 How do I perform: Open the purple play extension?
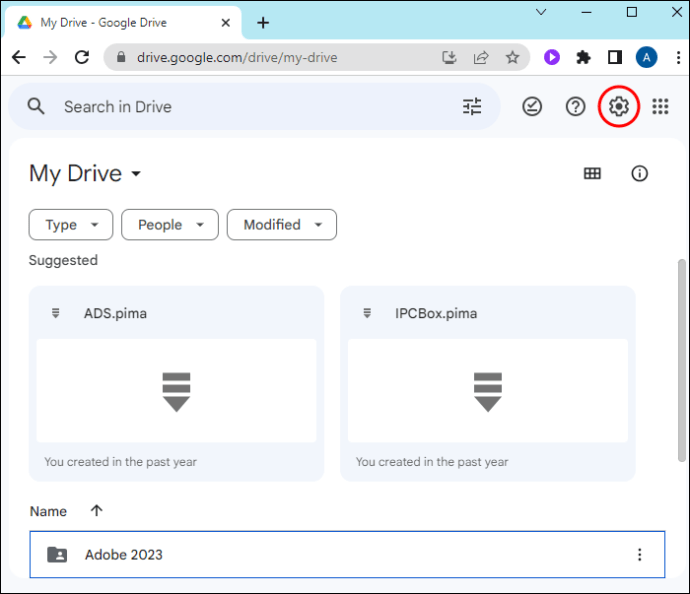coord(551,57)
